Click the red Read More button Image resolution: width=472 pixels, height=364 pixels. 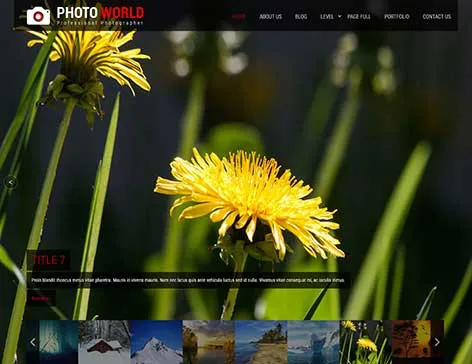coord(40,298)
